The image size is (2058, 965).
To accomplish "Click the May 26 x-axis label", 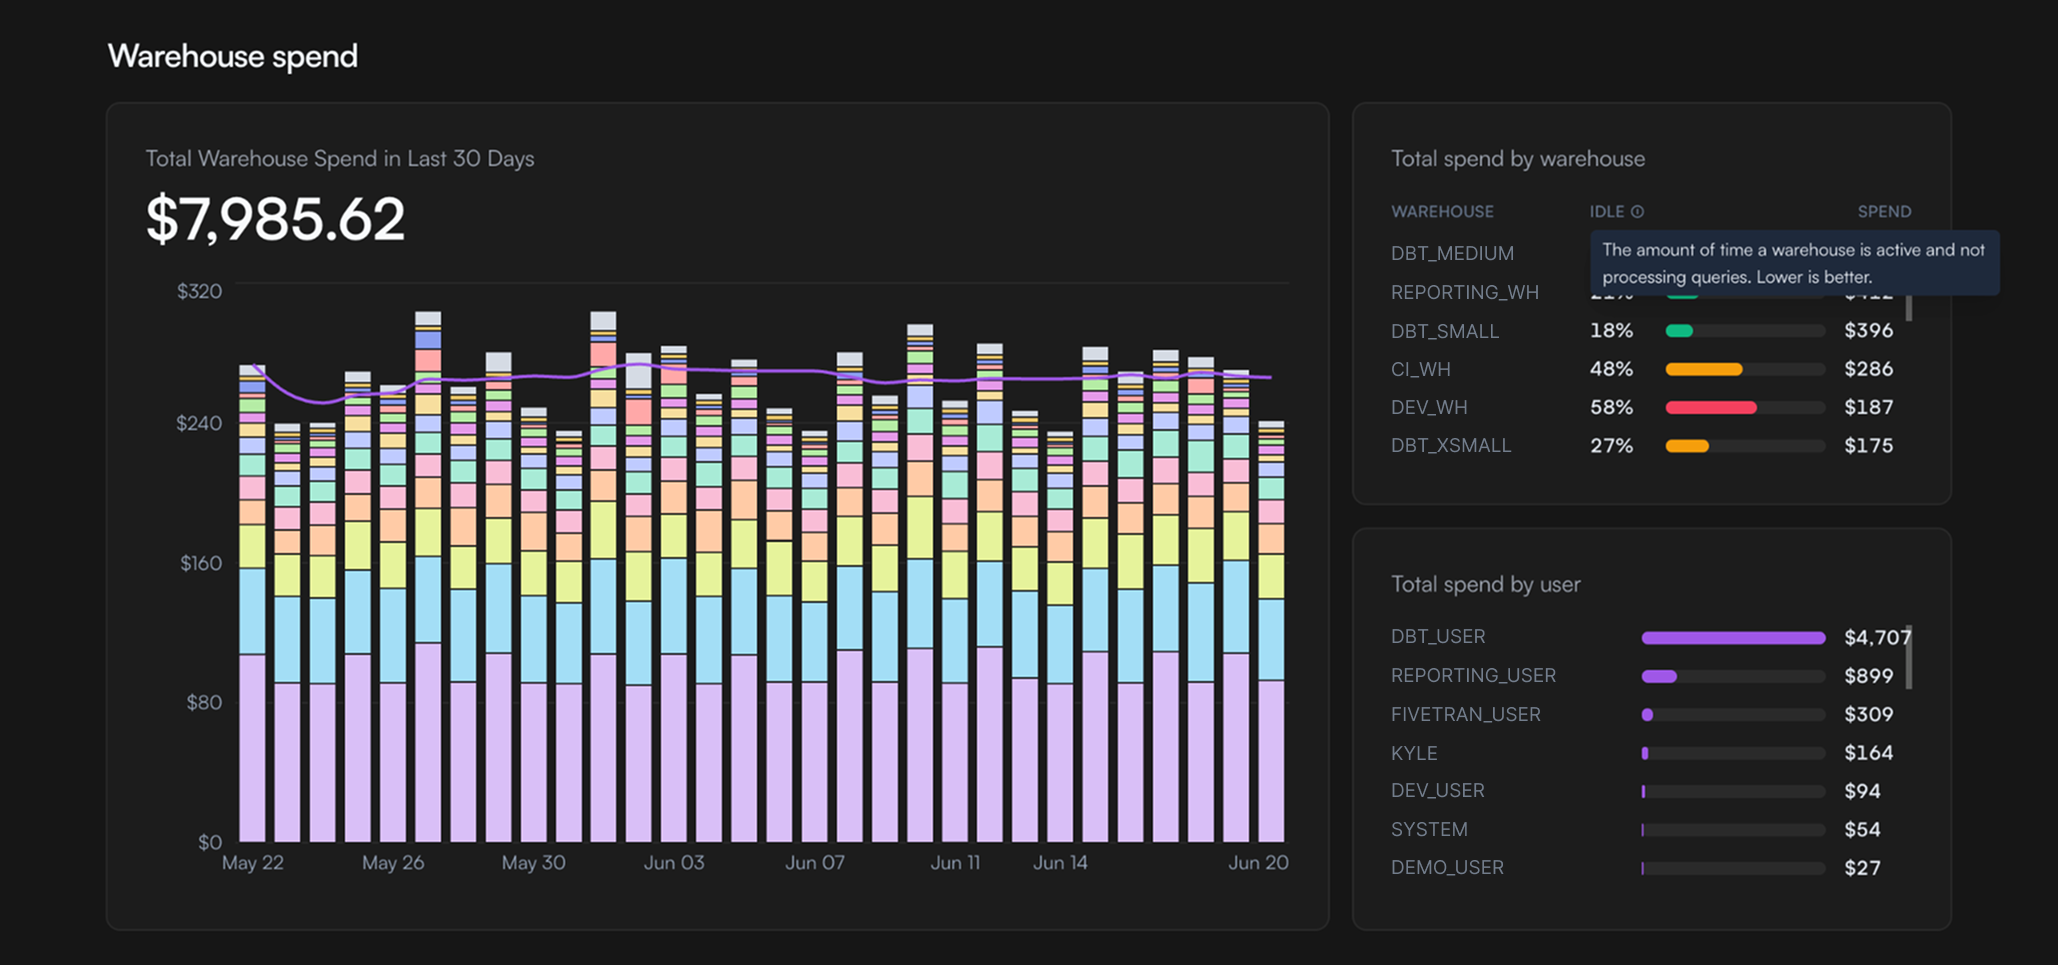I will [x=393, y=862].
